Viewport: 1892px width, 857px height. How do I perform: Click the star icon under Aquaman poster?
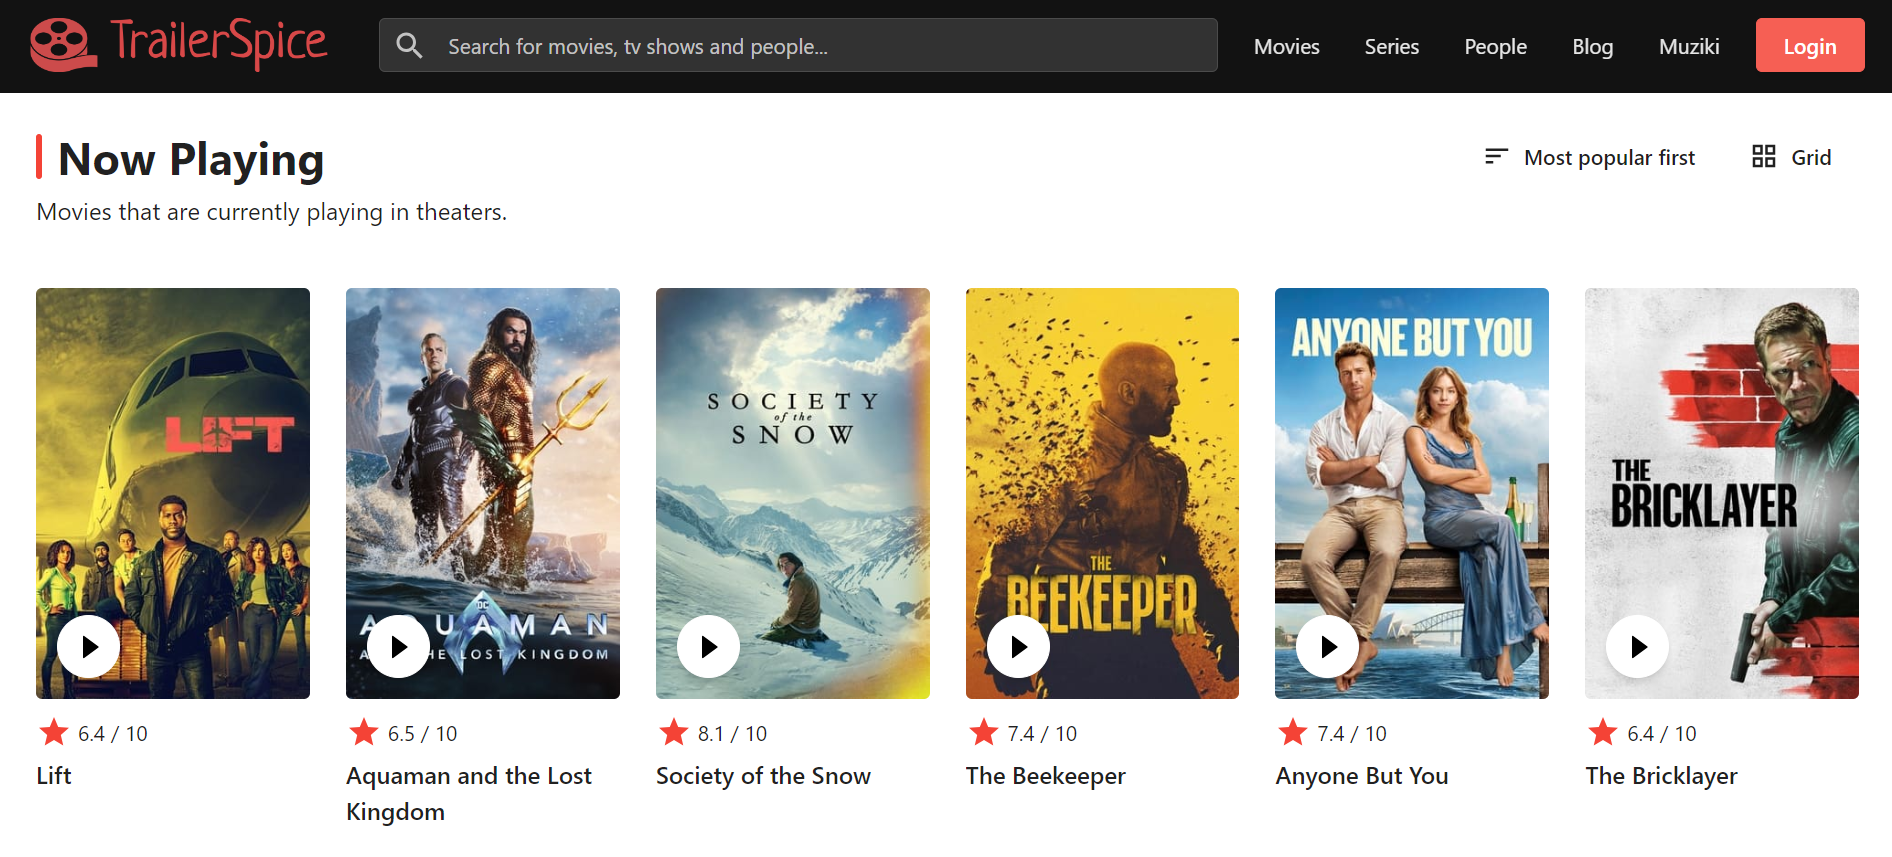(364, 732)
